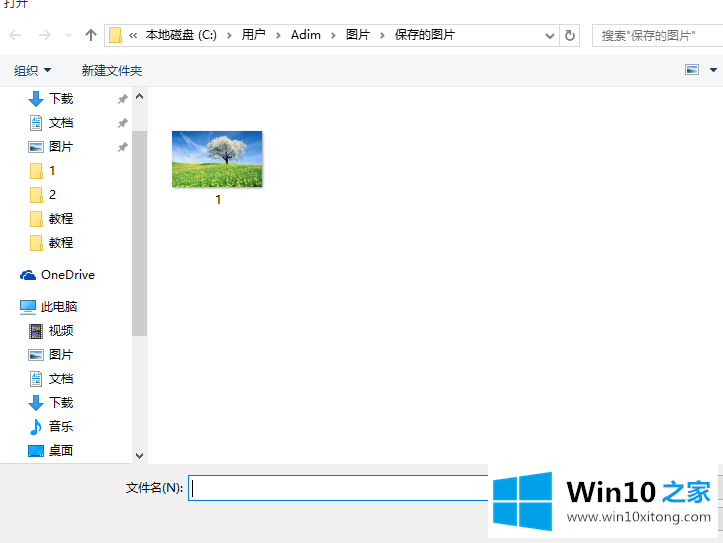Open pinned 文档 in quick access
This screenshot has width=723, height=543.
point(61,123)
